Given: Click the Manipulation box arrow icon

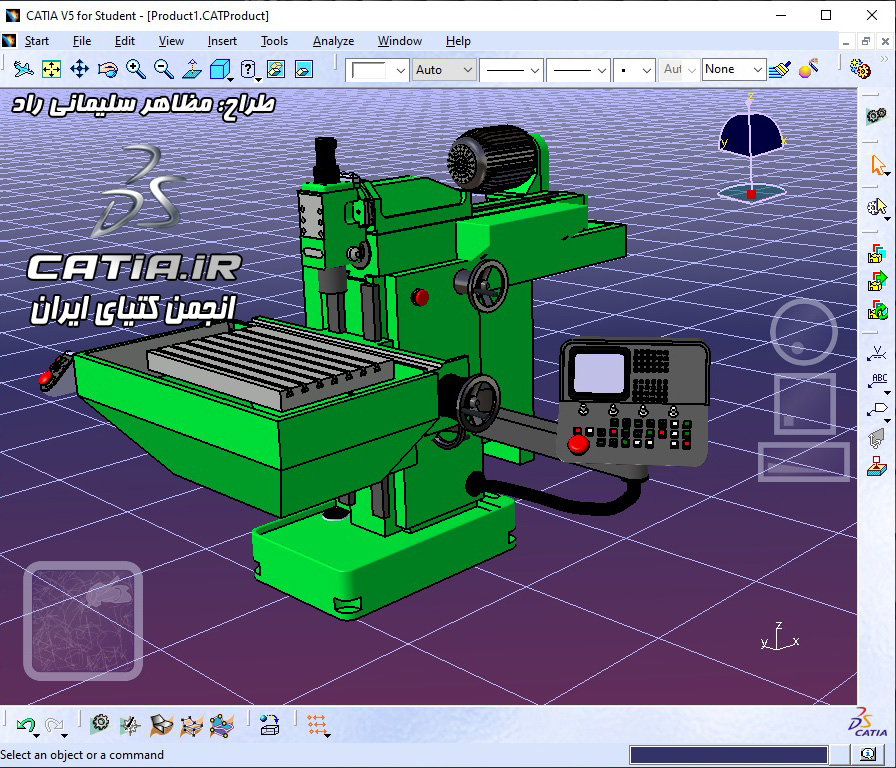Looking at the screenshot, I should tap(270, 725).
